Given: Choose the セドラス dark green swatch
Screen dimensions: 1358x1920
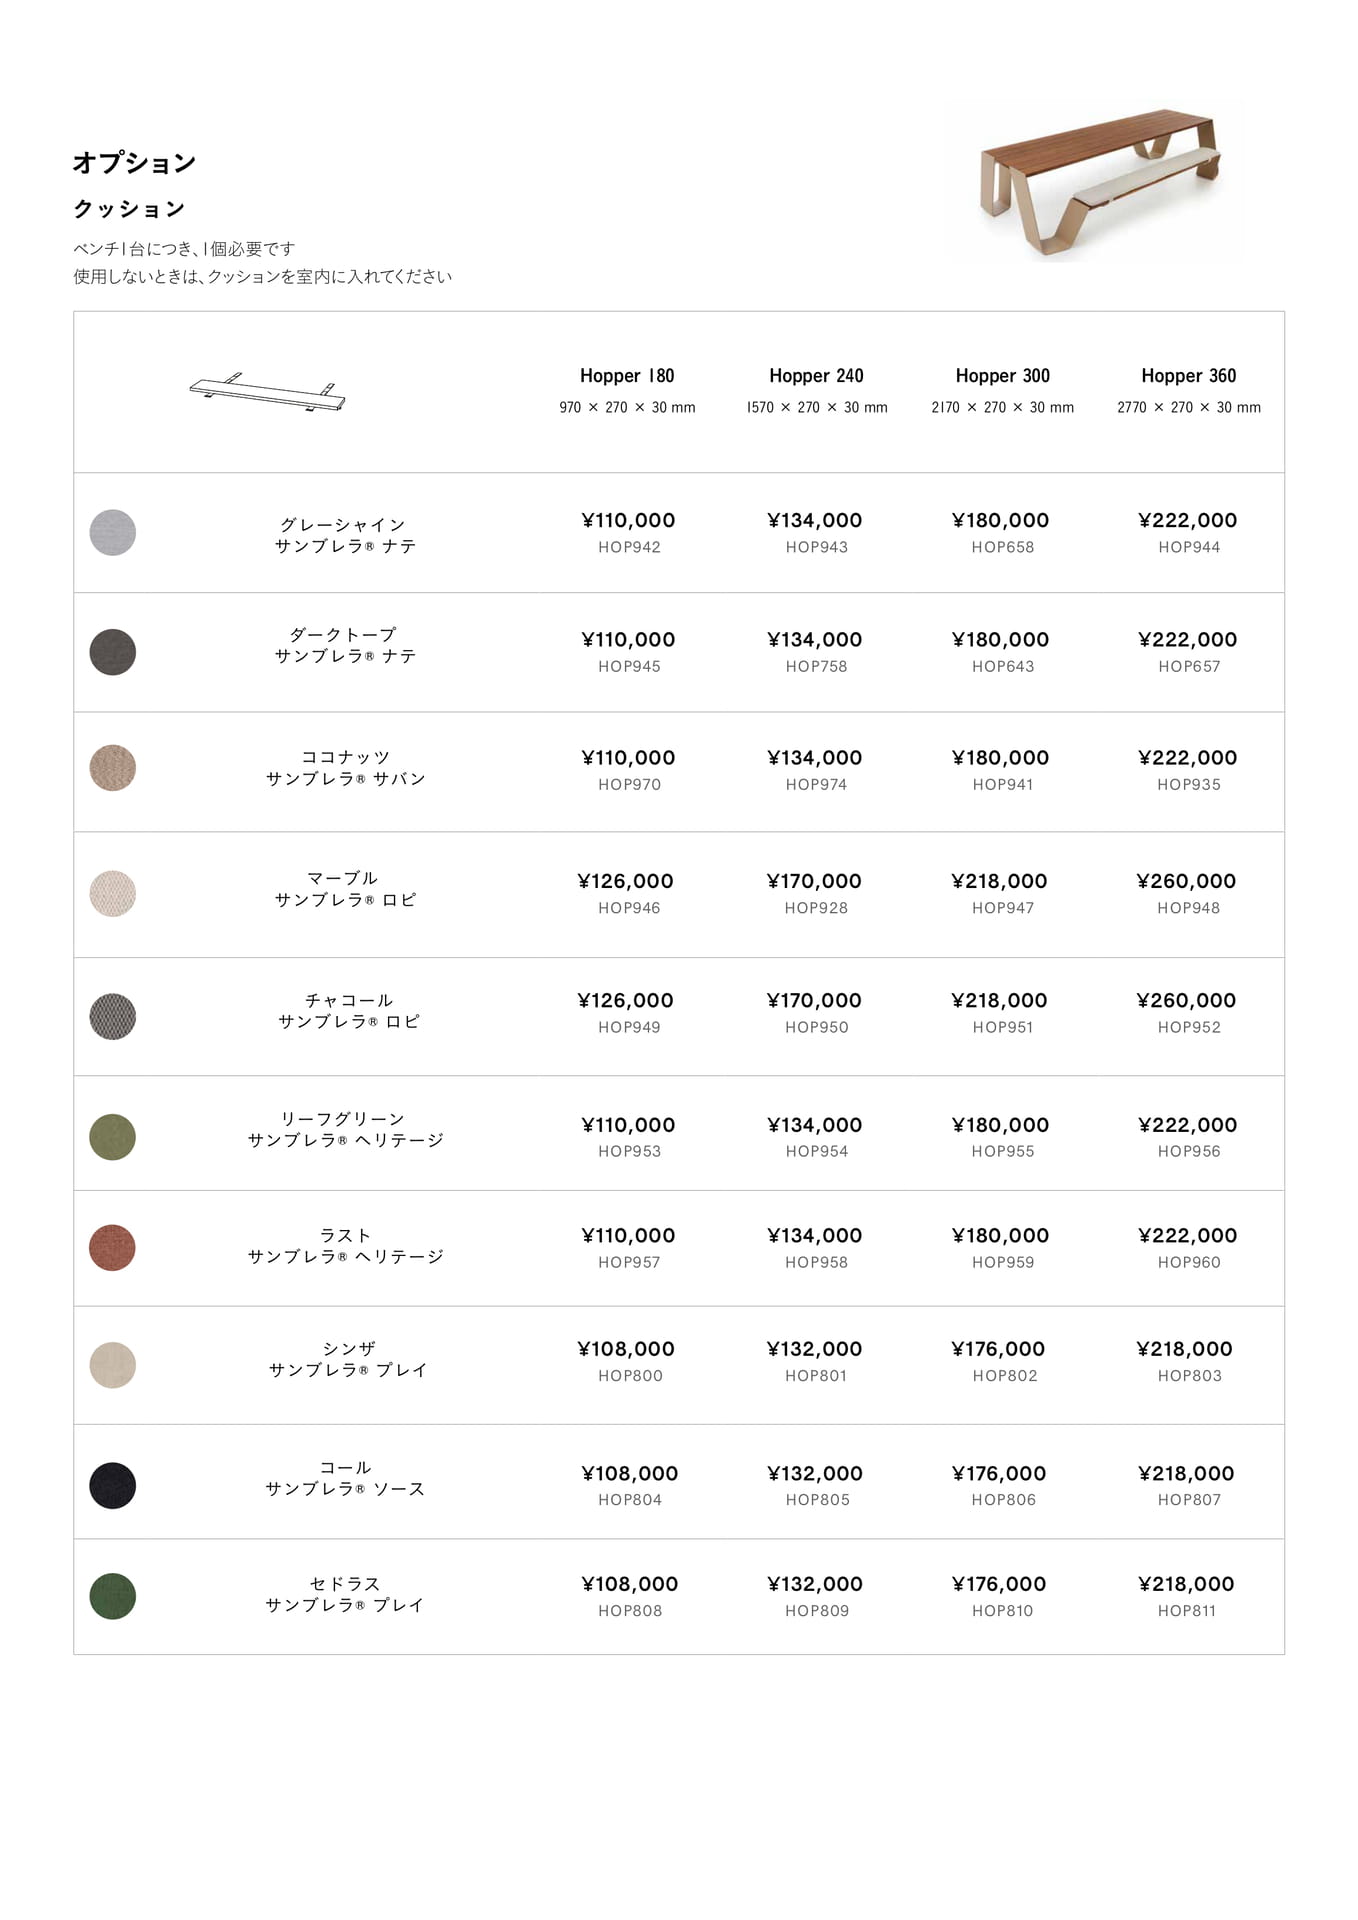Looking at the screenshot, I should click(113, 1596).
